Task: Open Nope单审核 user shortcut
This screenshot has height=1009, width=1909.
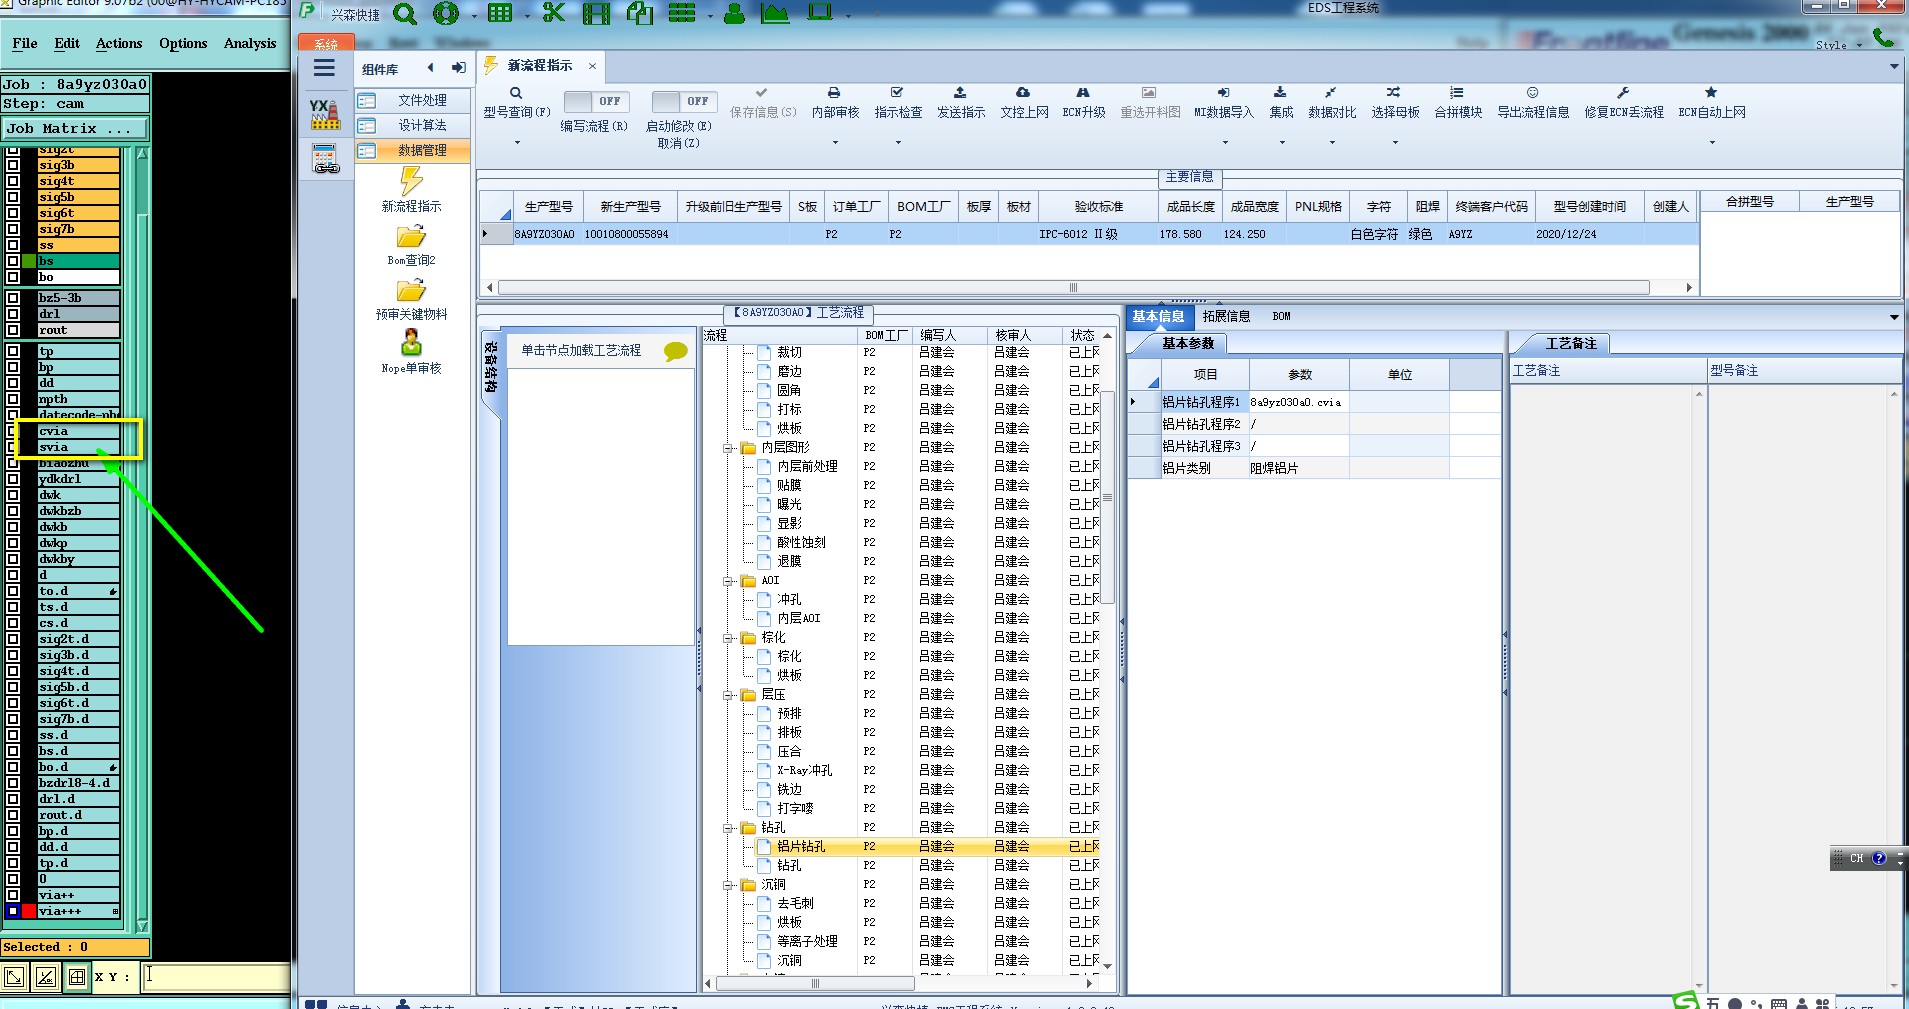Action: point(411,352)
